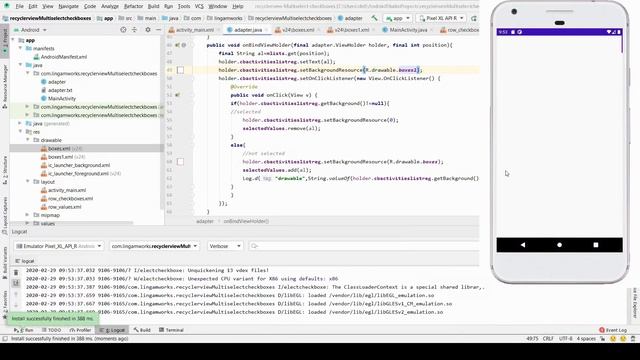Screen dimensions: 640x360
Task: Click override gutter icon for onClick
Action: 178,95
